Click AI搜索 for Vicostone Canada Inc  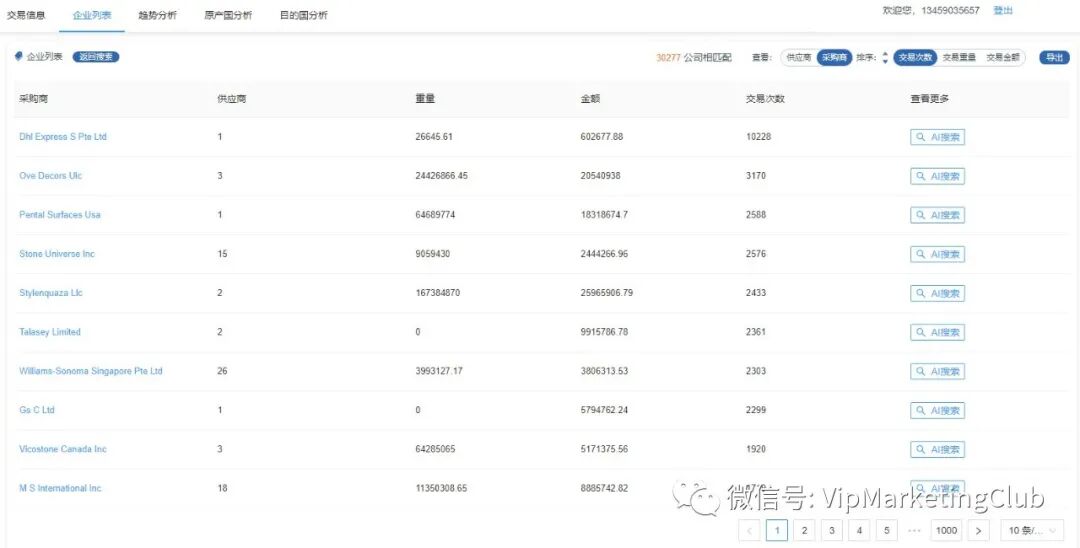(x=937, y=450)
